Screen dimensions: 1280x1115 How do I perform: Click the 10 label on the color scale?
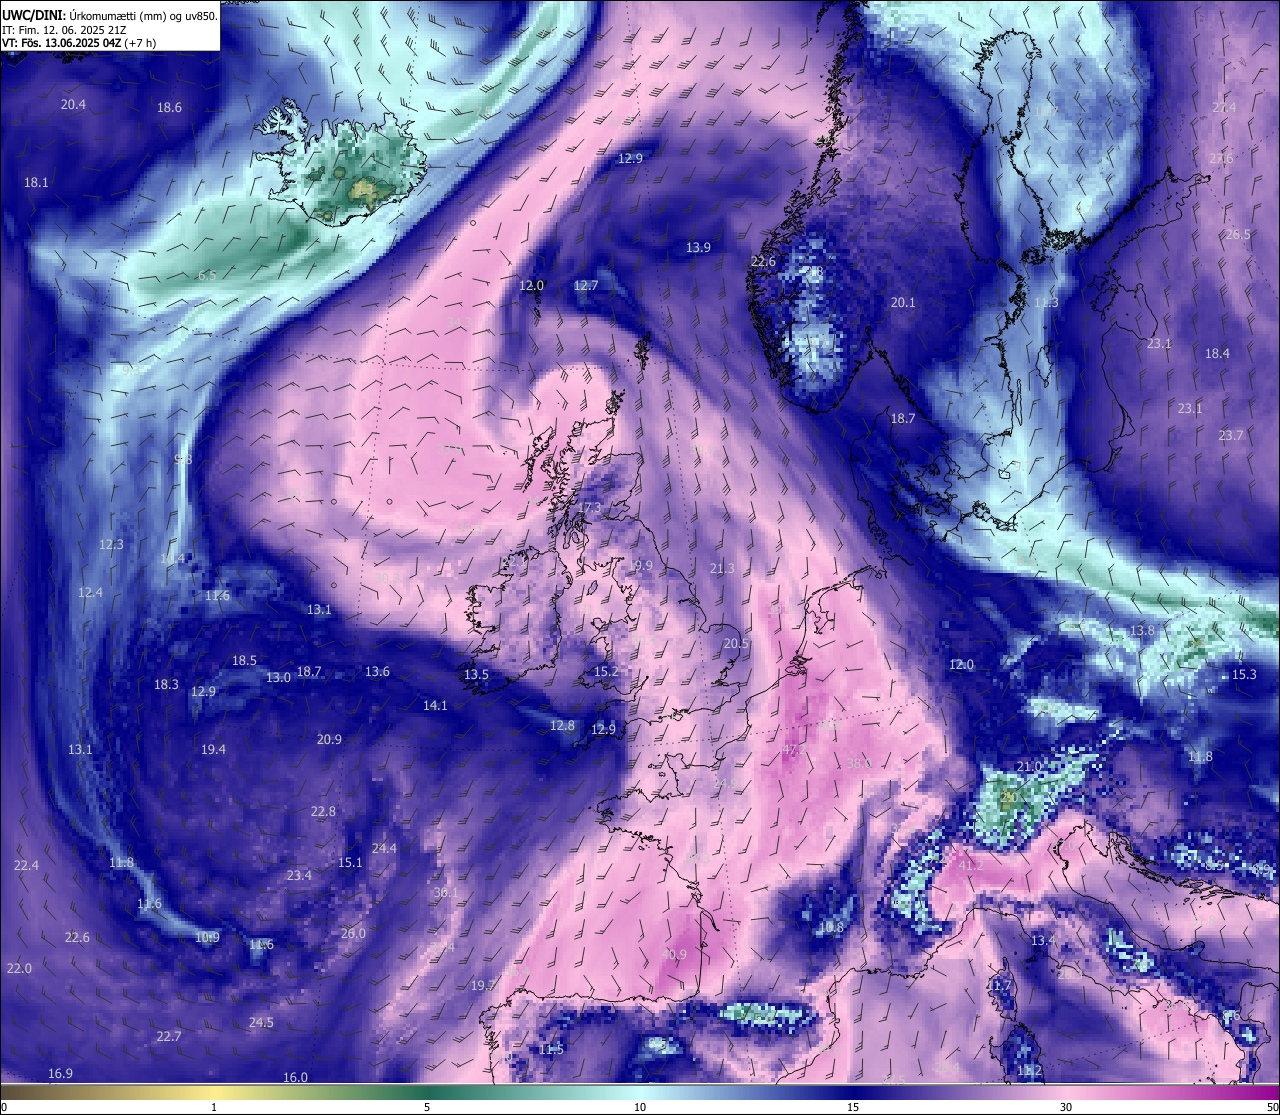tap(640, 1107)
